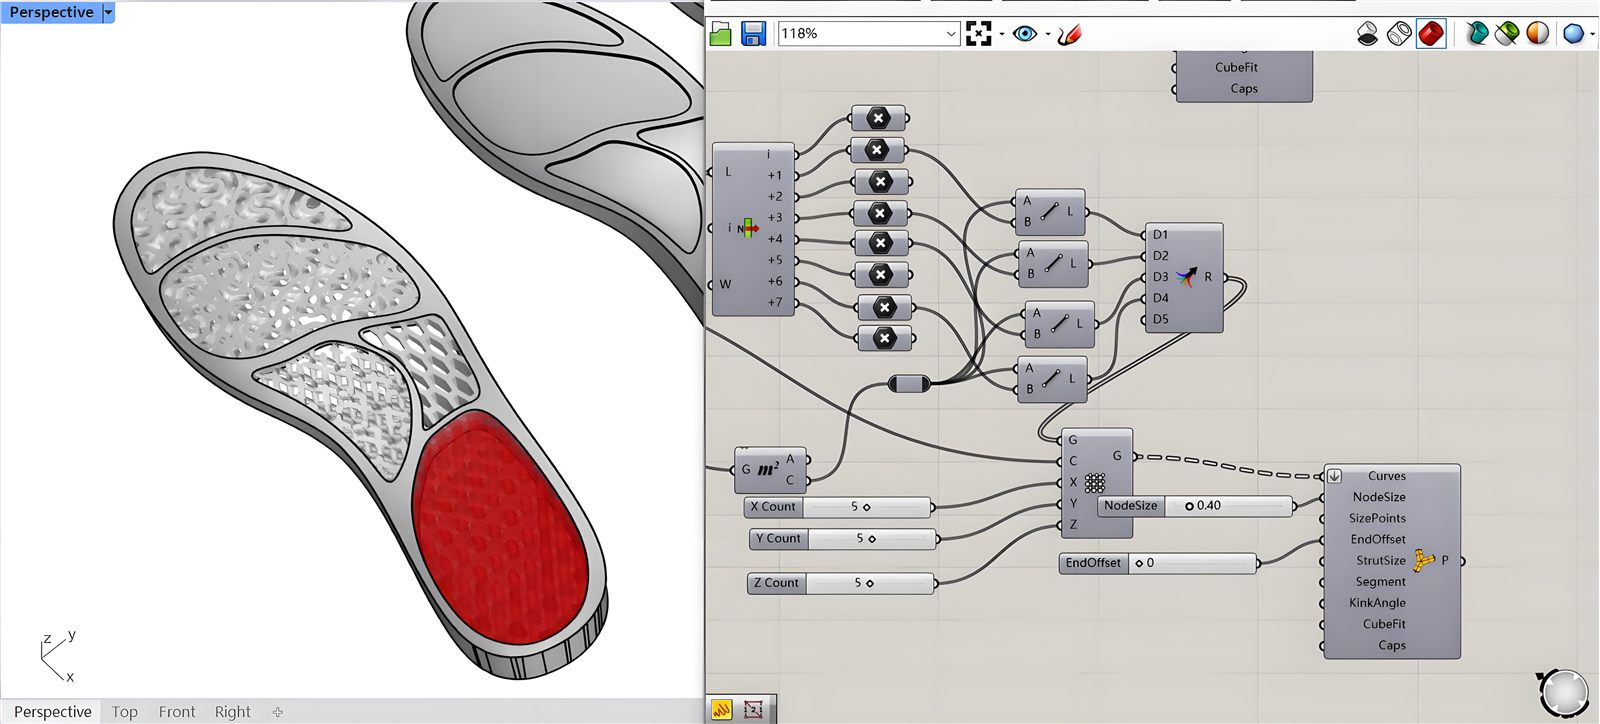Click the round navigation compass widget
Image resolution: width=1600 pixels, height=724 pixels.
point(1563,692)
